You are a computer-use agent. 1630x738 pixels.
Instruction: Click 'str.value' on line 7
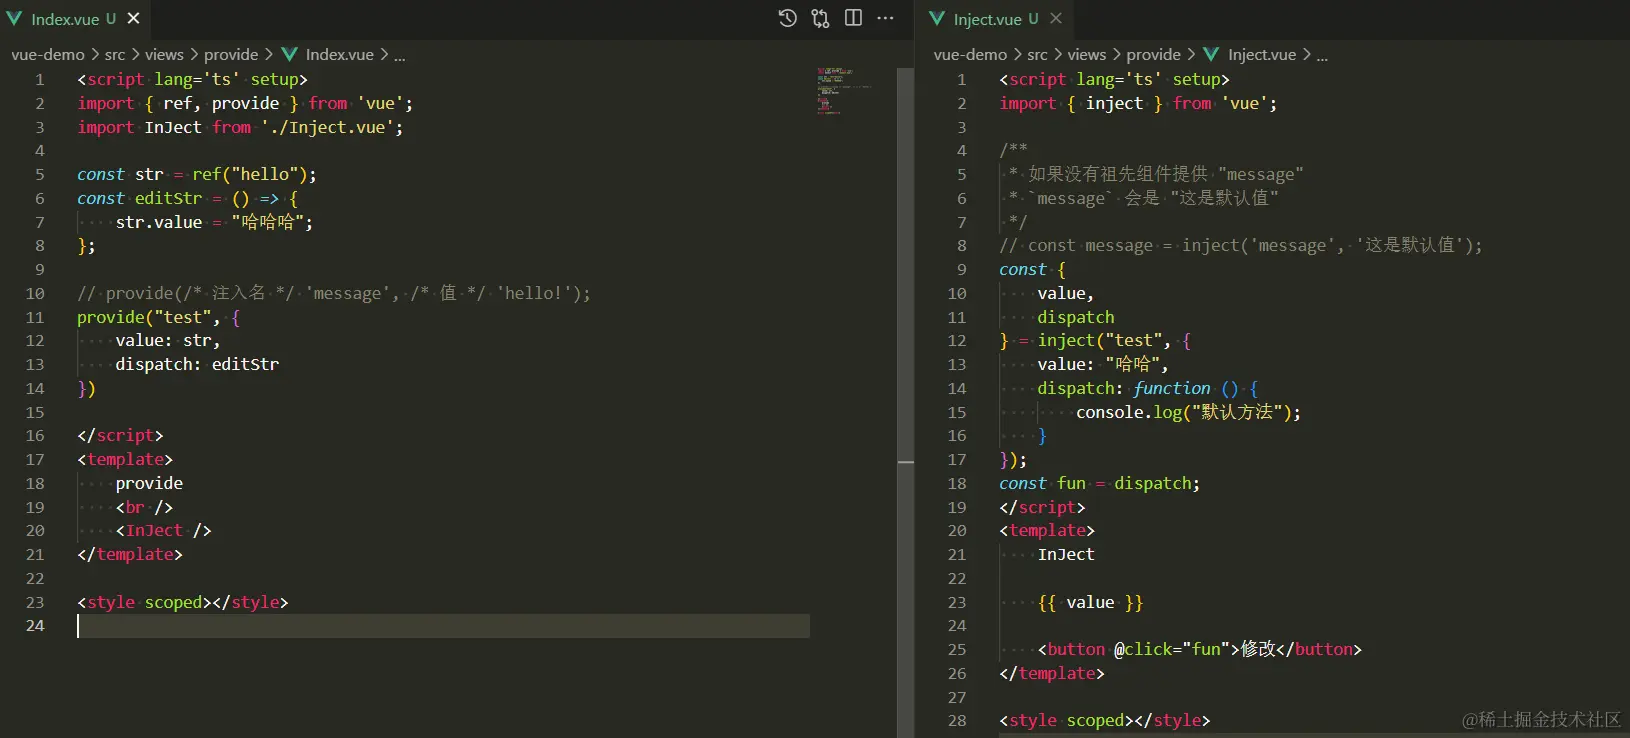point(158,222)
